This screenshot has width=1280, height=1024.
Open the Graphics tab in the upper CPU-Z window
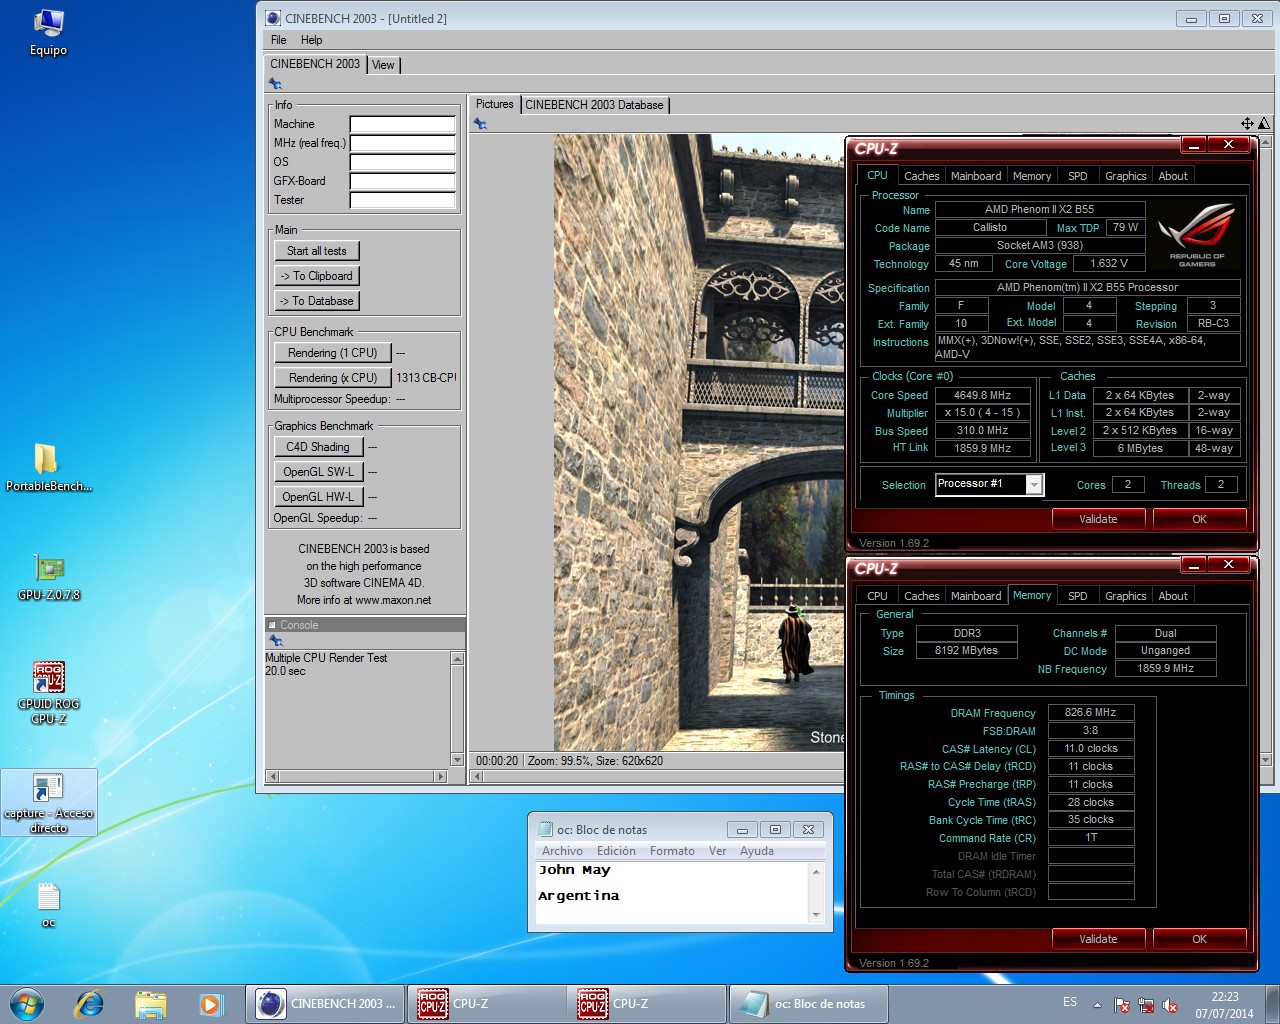(x=1125, y=176)
